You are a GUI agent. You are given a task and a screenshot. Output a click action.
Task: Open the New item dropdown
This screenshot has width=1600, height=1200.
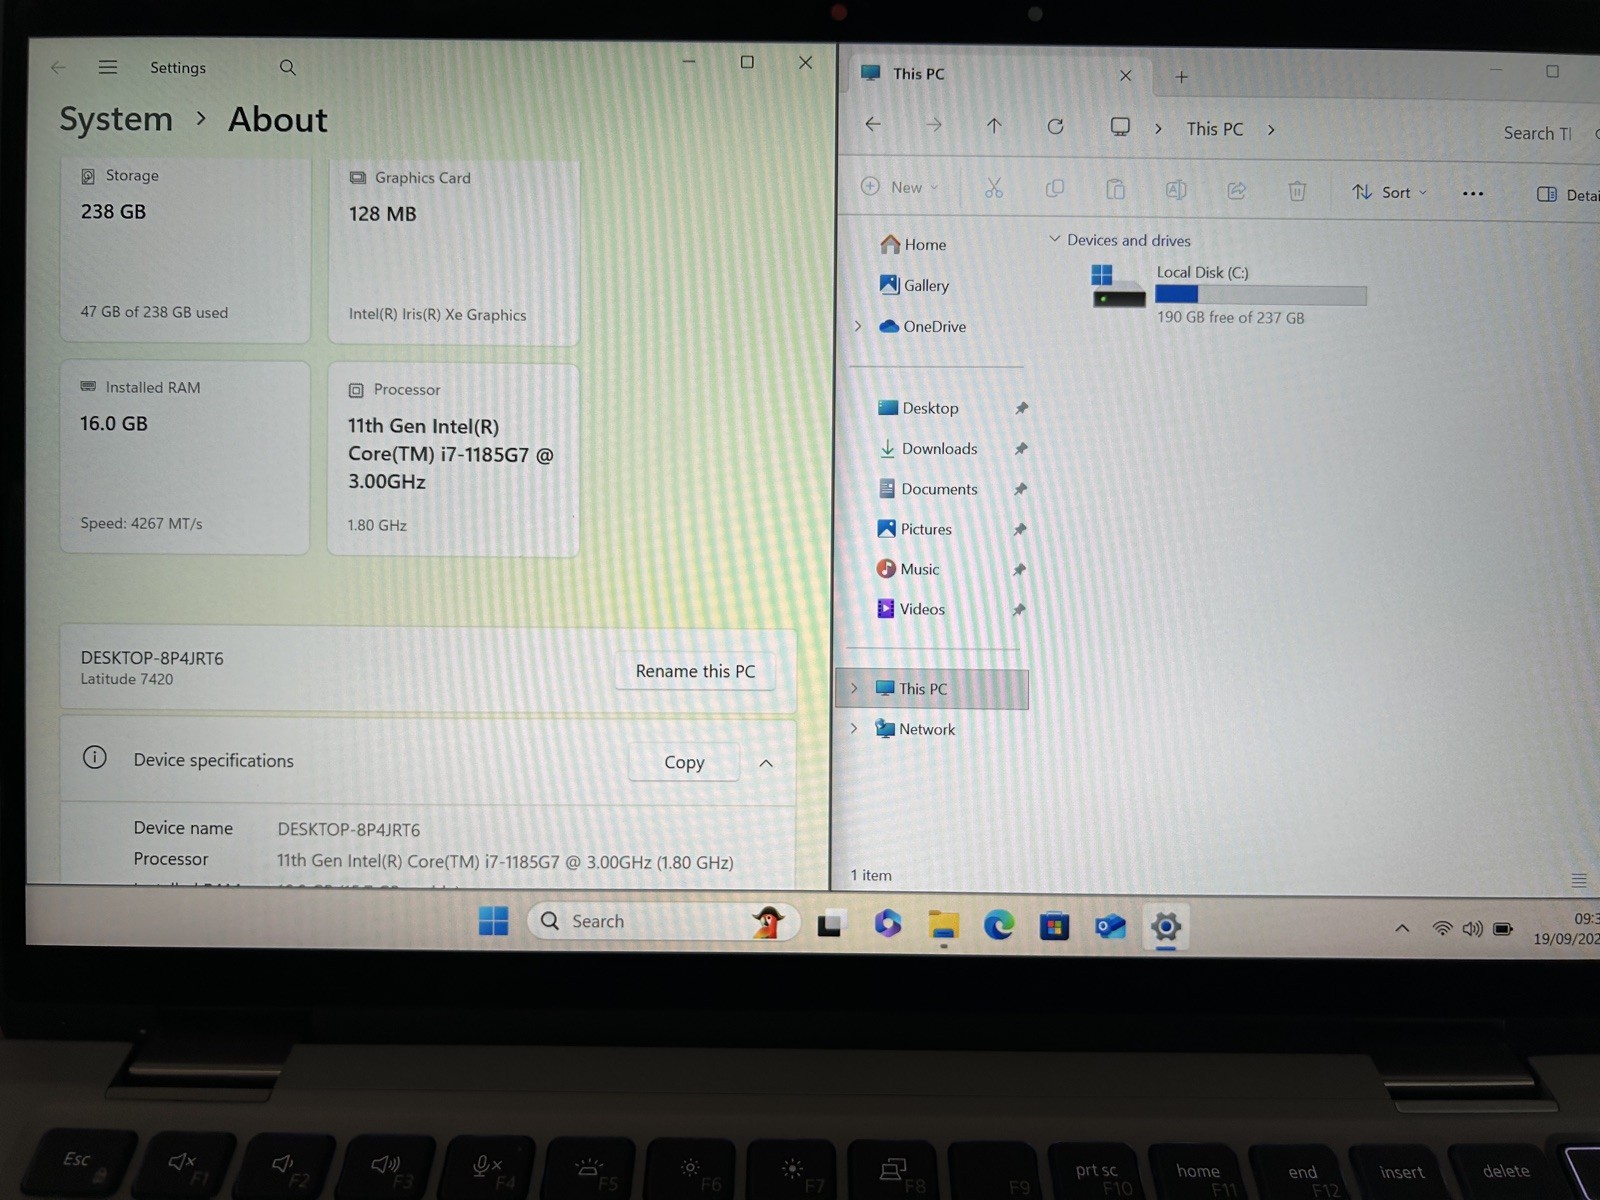[x=899, y=187]
